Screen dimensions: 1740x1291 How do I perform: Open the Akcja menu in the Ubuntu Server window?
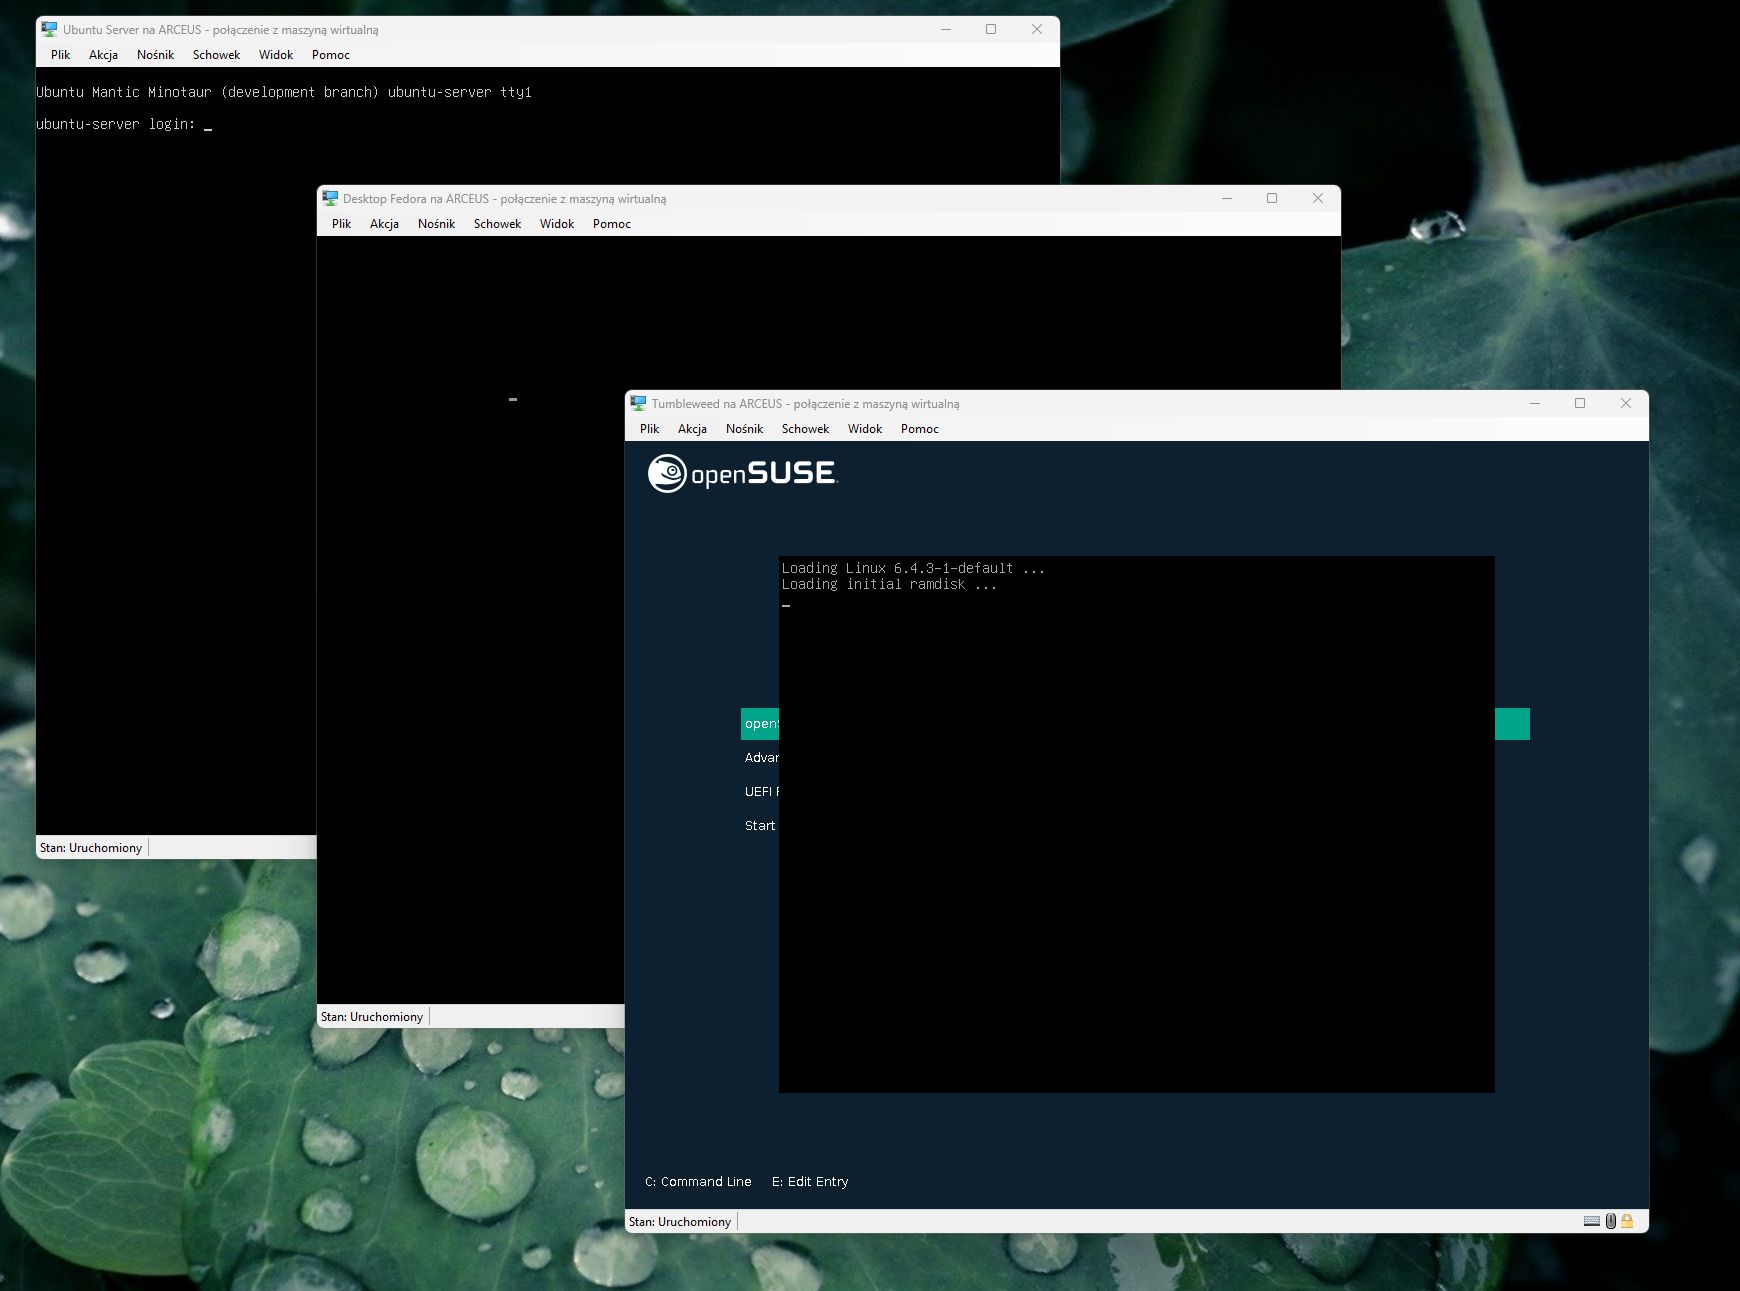pyautogui.click(x=103, y=55)
